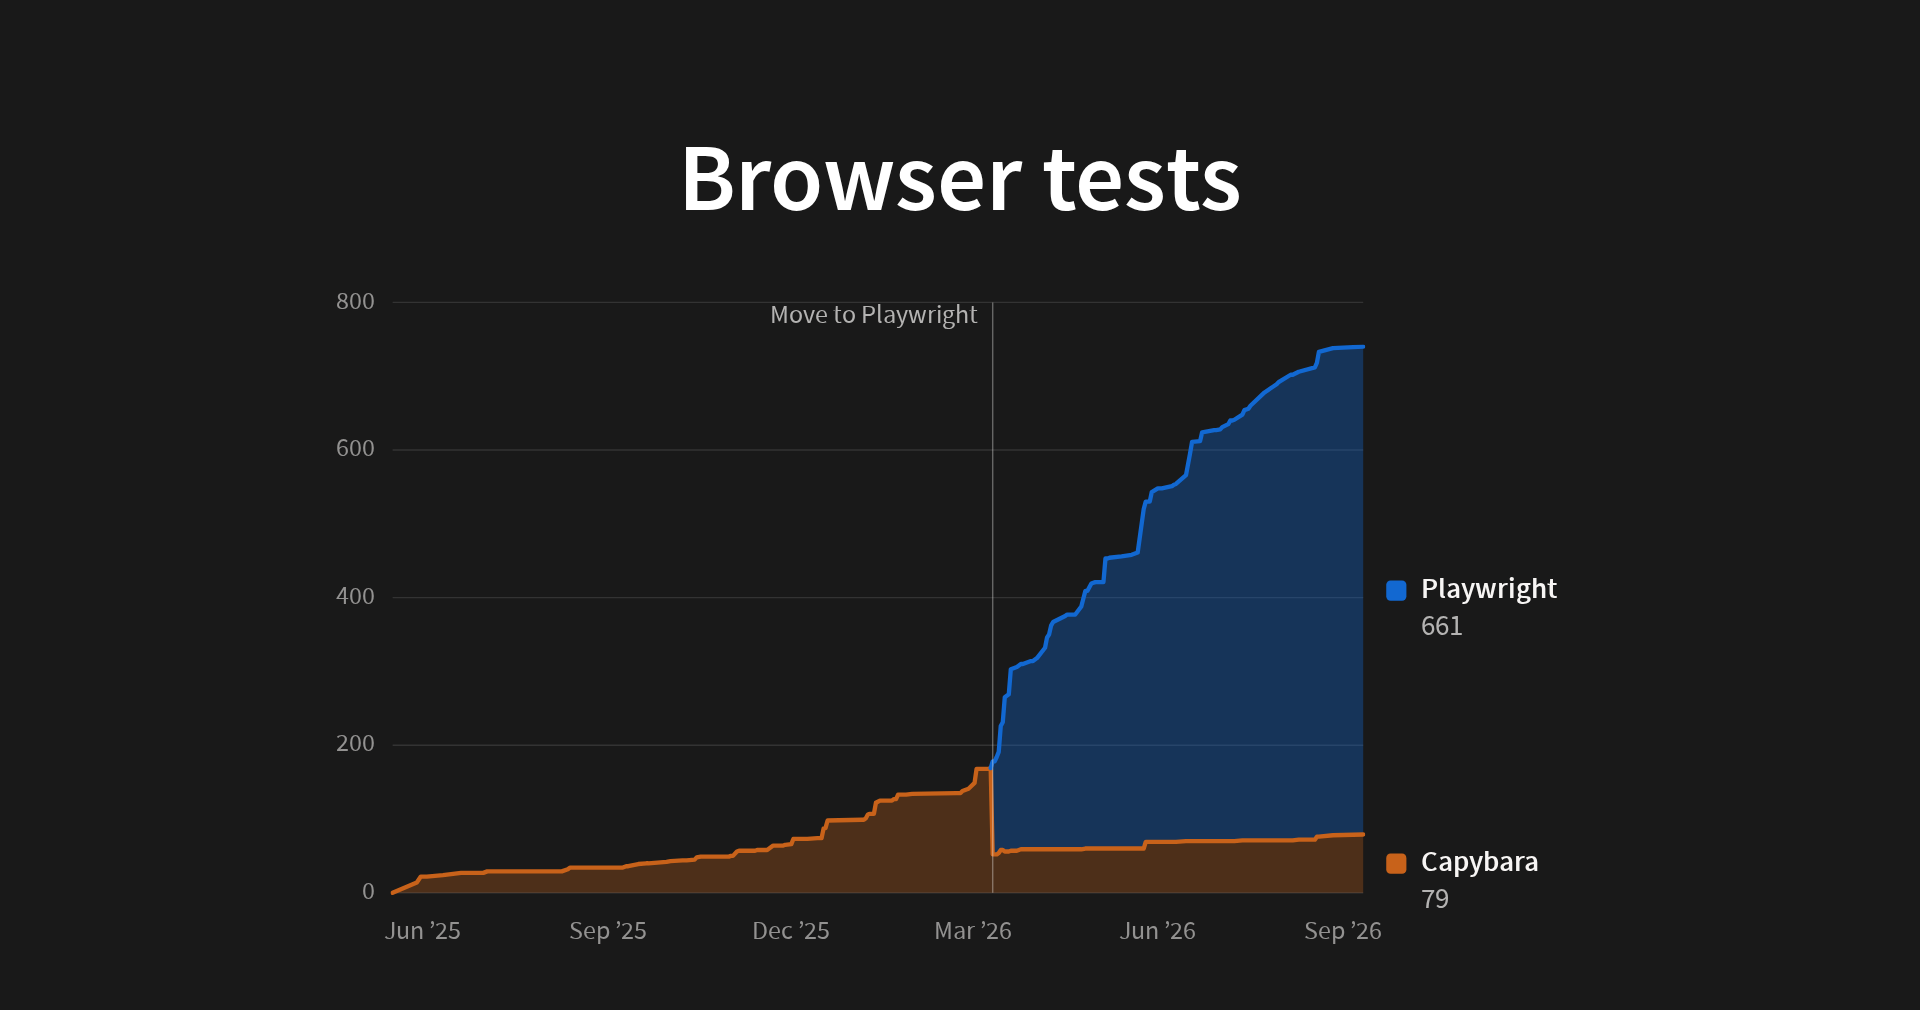This screenshot has height=1010, width=1920.
Task: Click the 800 y-axis label
Action: (x=355, y=302)
